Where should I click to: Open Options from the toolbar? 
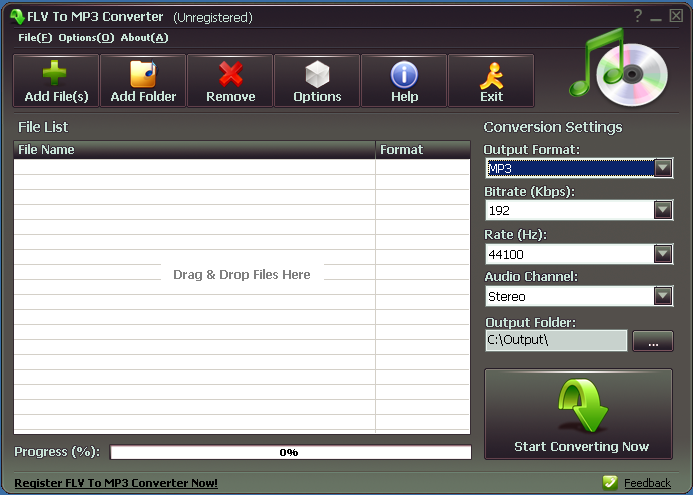click(317, 81)
